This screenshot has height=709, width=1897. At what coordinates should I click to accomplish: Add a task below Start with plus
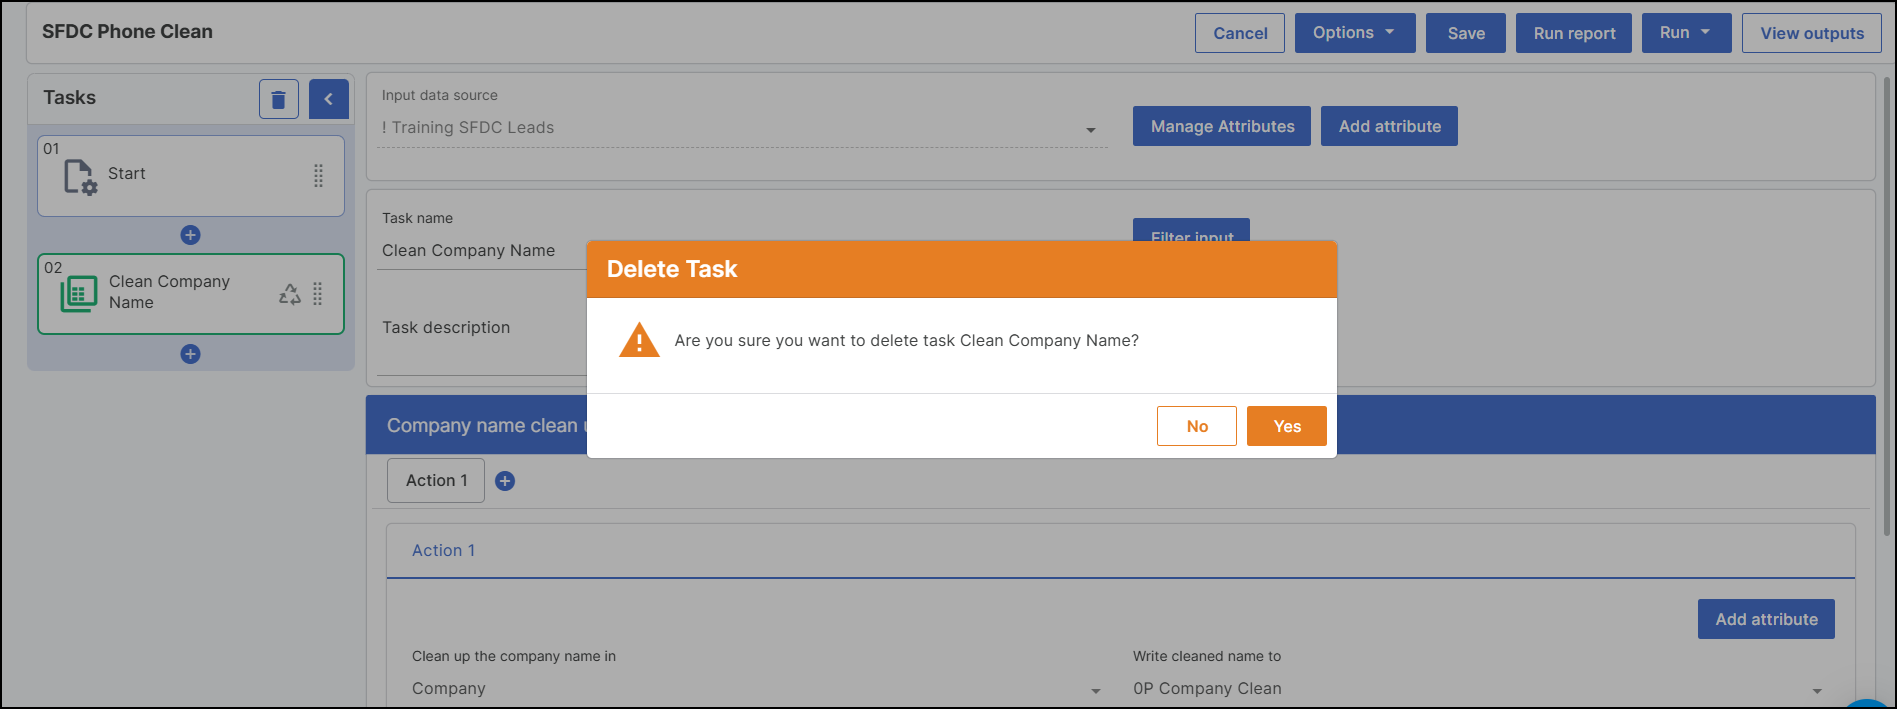pos(191,235)
